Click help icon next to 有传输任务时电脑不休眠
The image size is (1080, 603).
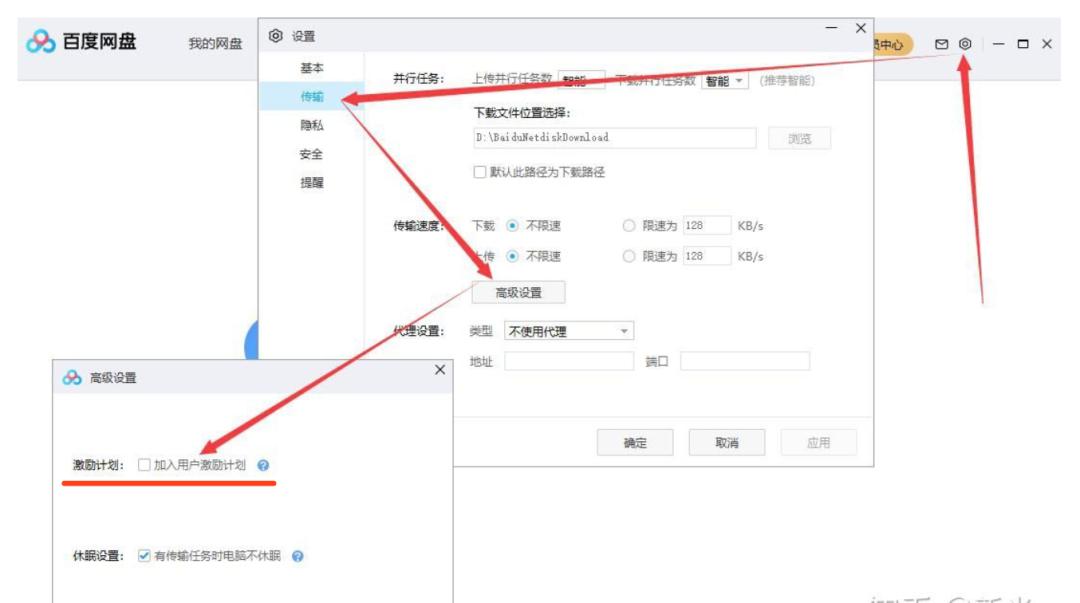[298, 556]
